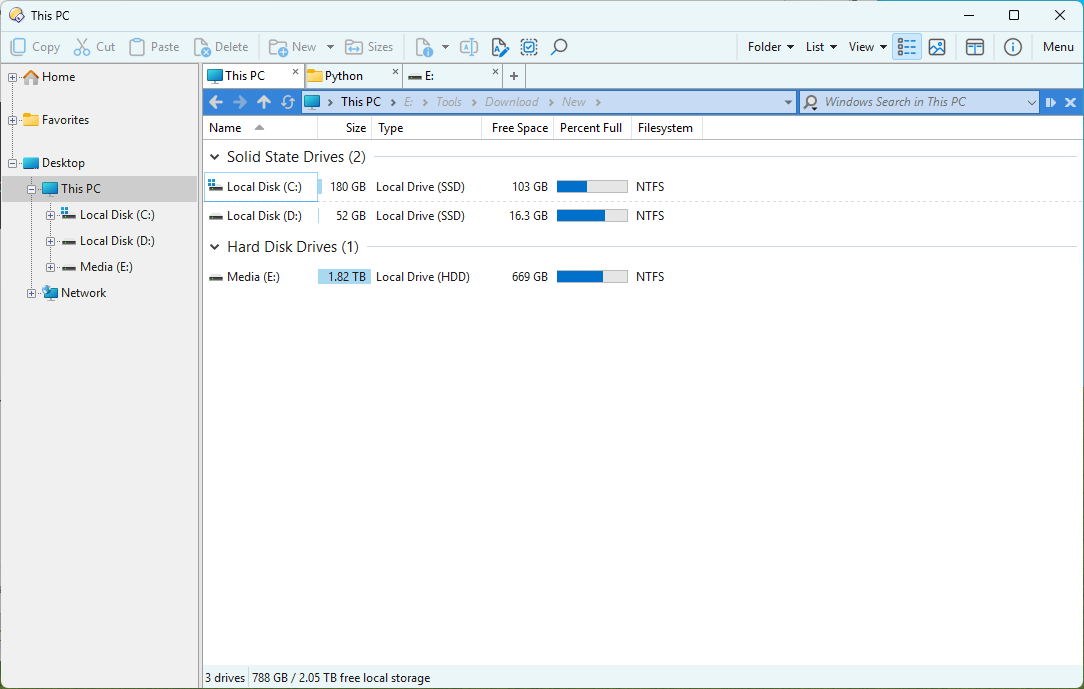The image size is (1084, 689).
Task: Open the path field history dropdown
Action: pyautogui.click(x=788, y=102)
